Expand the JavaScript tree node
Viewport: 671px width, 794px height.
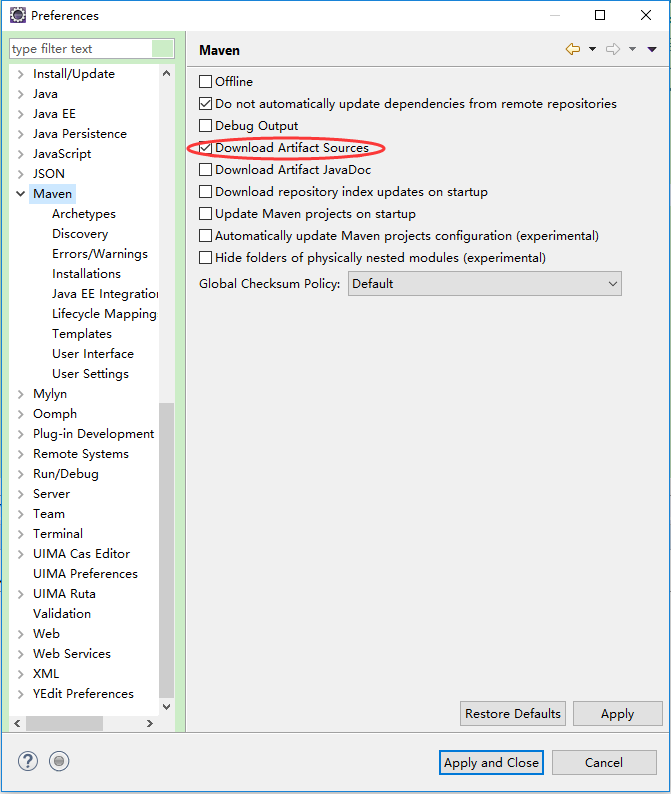tap(20, 154)
